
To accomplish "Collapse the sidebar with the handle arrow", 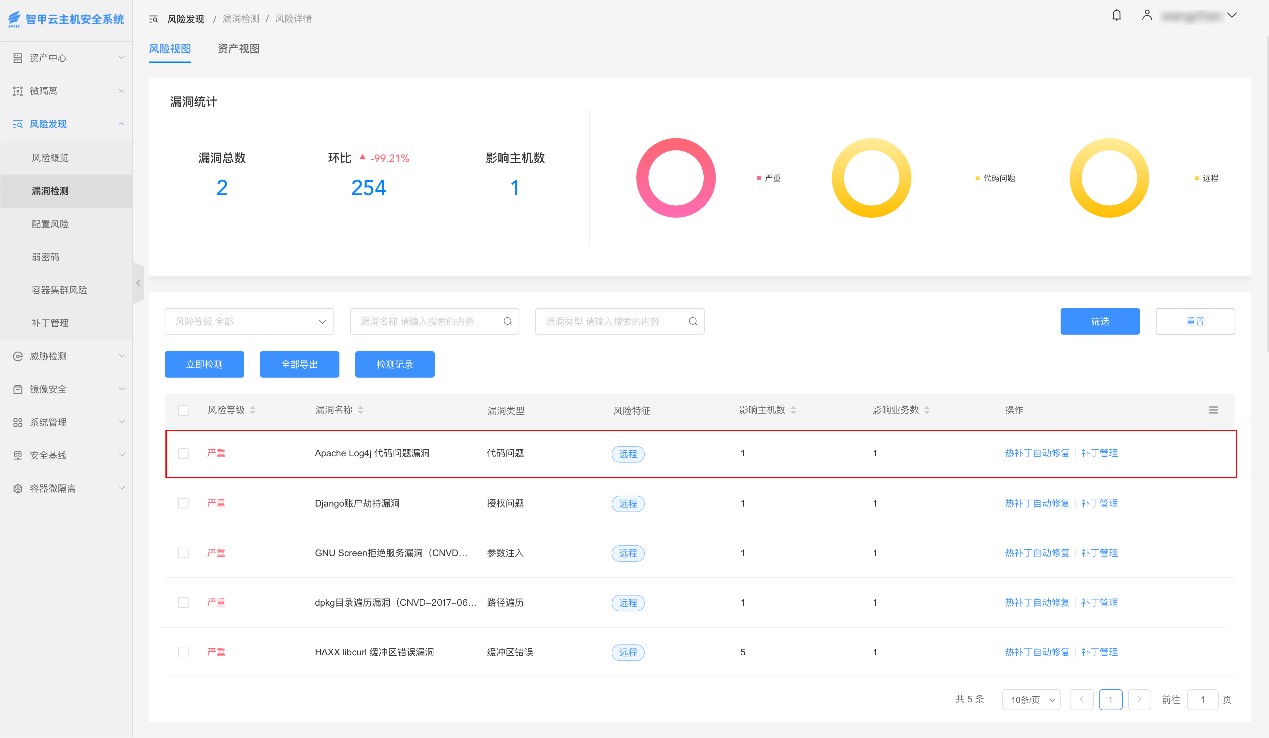I will pos(138,284).
